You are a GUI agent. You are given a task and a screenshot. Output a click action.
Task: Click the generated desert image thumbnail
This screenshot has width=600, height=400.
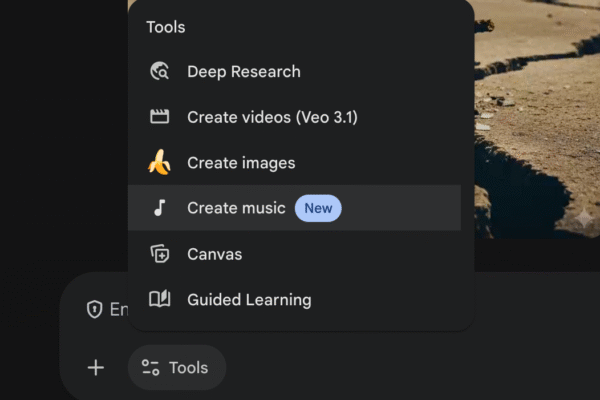pyautogui.click(x=537, y=119)
